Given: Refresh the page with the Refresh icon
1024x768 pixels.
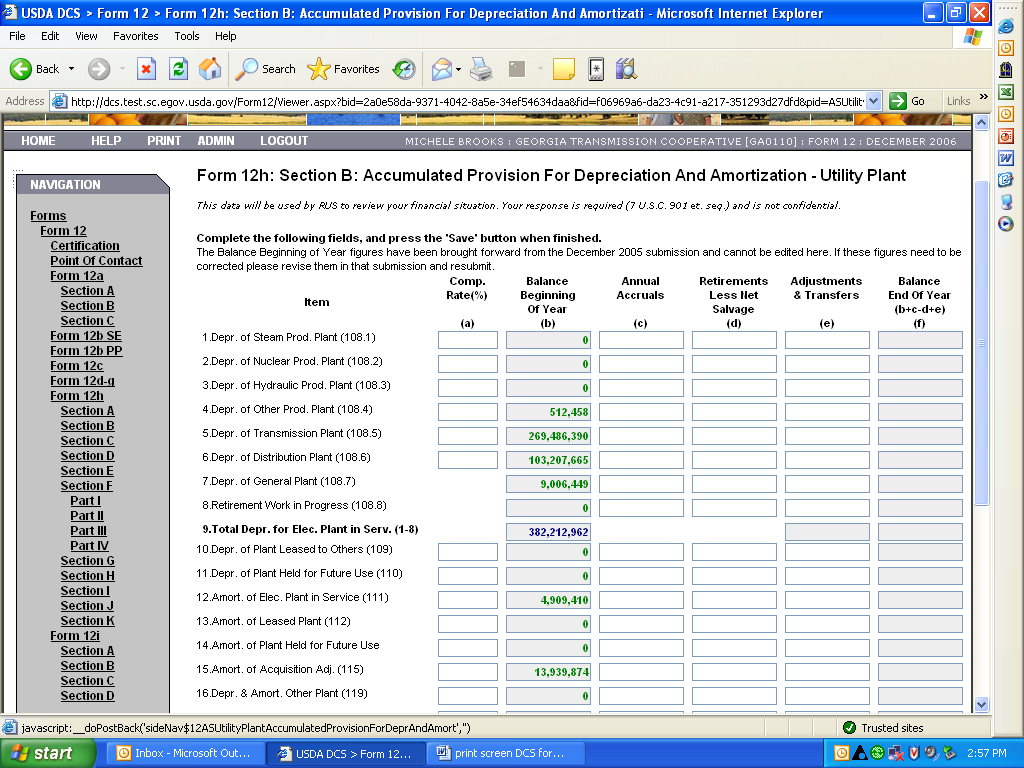Looking at the screenshot, I should [x=178, y=69].
